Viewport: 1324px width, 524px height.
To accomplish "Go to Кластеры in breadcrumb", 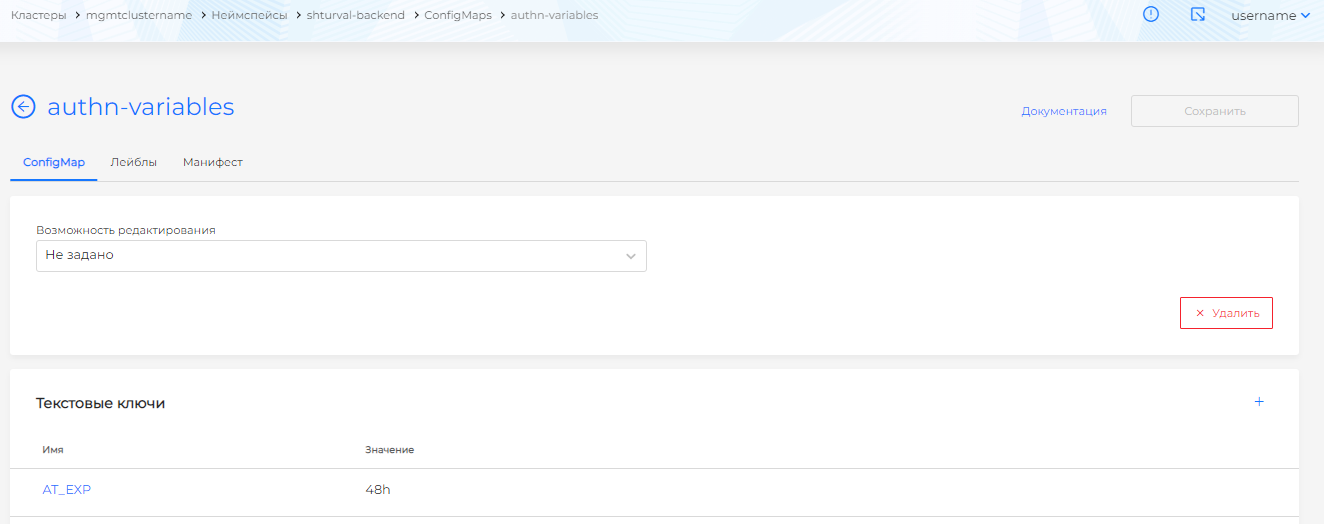I will (x=39, y=16).
